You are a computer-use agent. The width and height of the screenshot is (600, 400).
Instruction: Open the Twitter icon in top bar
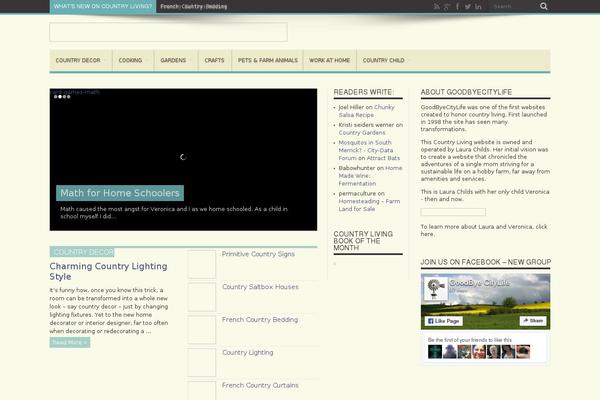[x=468, y=7]
